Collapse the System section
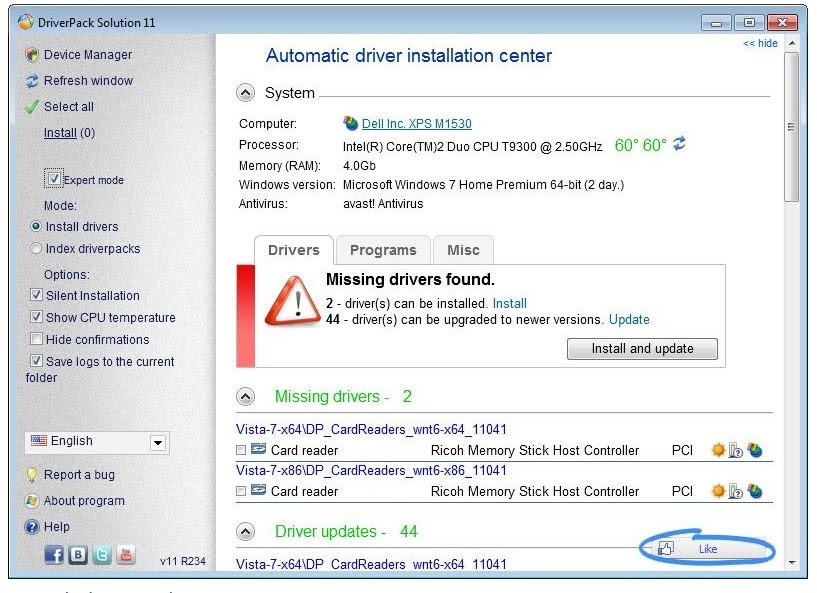The width and height of the screenshot is (817, 593). click(245, 93)
